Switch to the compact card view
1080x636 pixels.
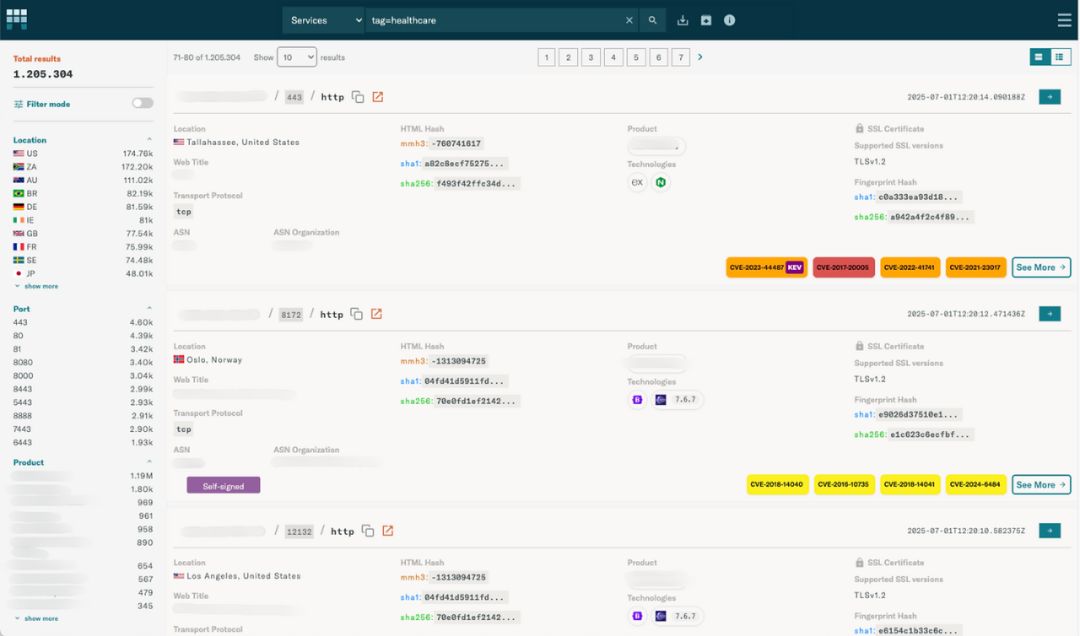click(x=1039, y=57)
